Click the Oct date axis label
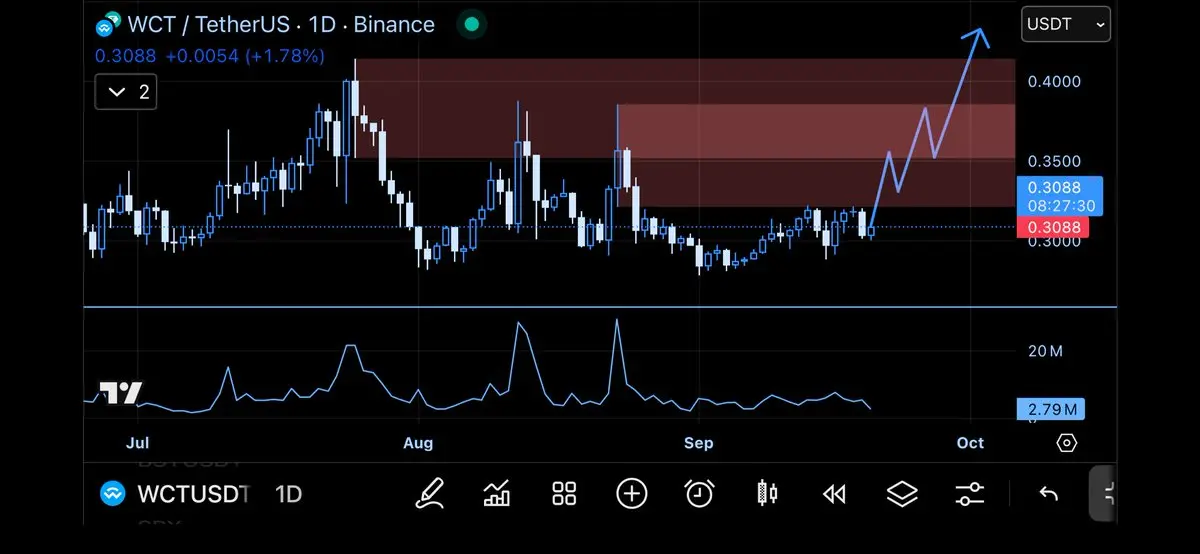Image resolution: width=1200 pixels, height=554 pixels. click(x=970, y=442)
